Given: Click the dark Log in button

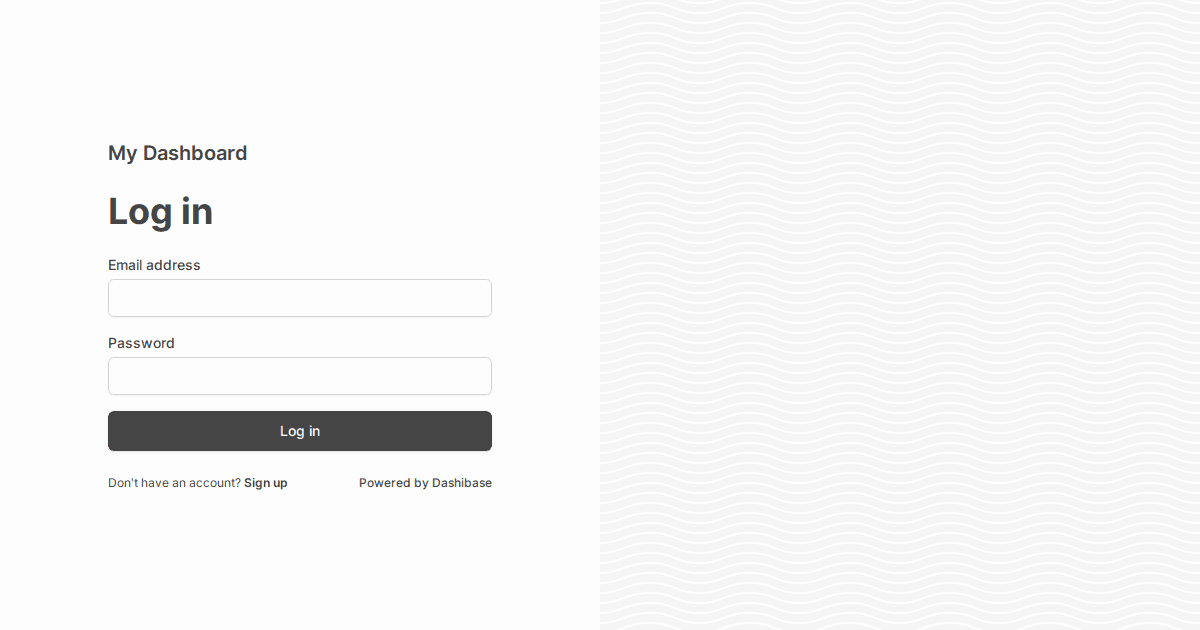Looking at the screenshot, I should (300, 431).
